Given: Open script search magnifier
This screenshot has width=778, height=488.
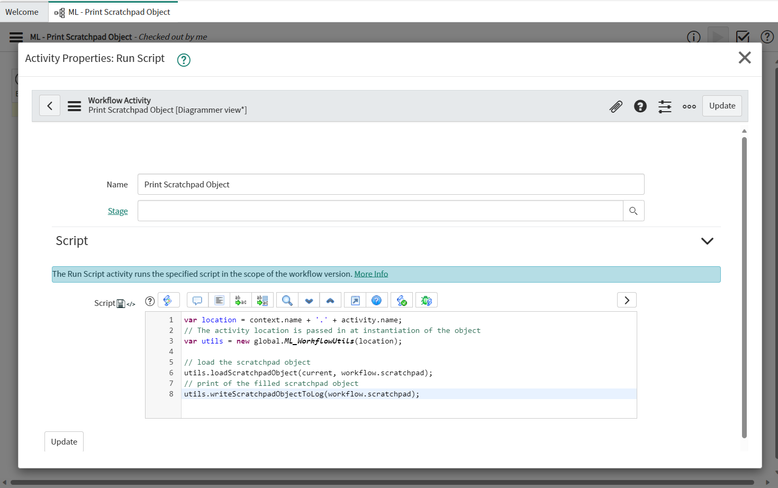Looking at the screenshot, I should [x=287, y=301].
